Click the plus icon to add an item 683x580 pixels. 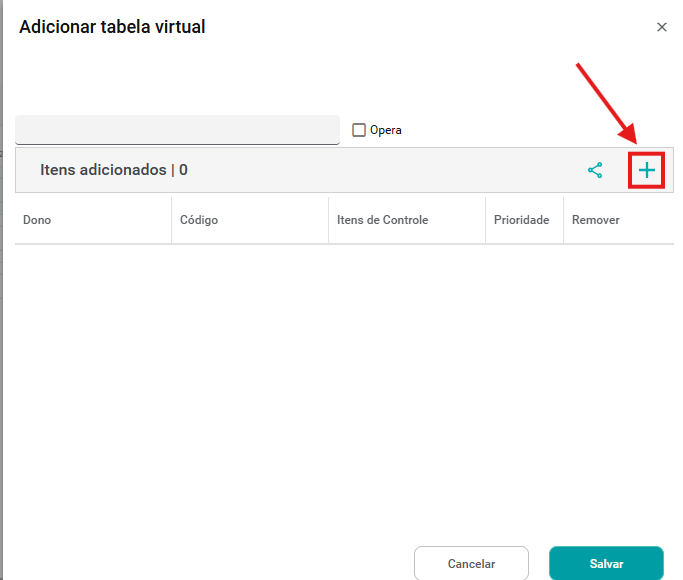coord(647,170)
